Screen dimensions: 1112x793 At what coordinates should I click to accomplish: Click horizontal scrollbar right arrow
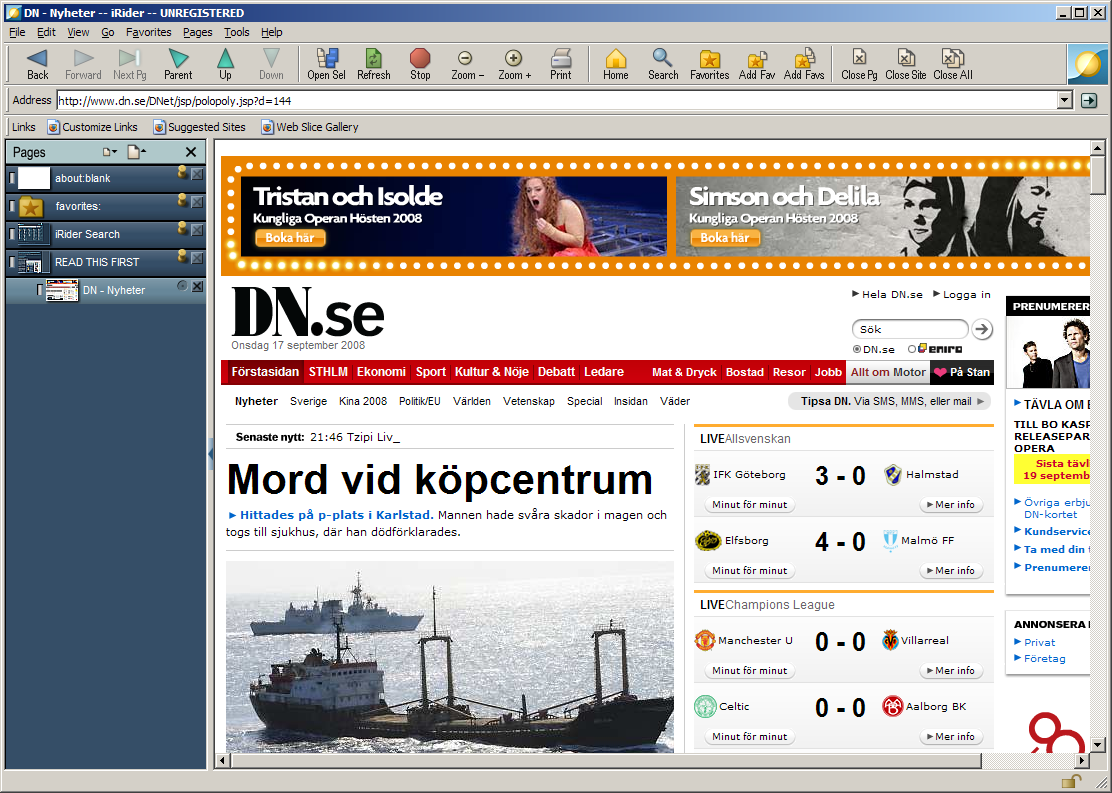[1082, 760]
